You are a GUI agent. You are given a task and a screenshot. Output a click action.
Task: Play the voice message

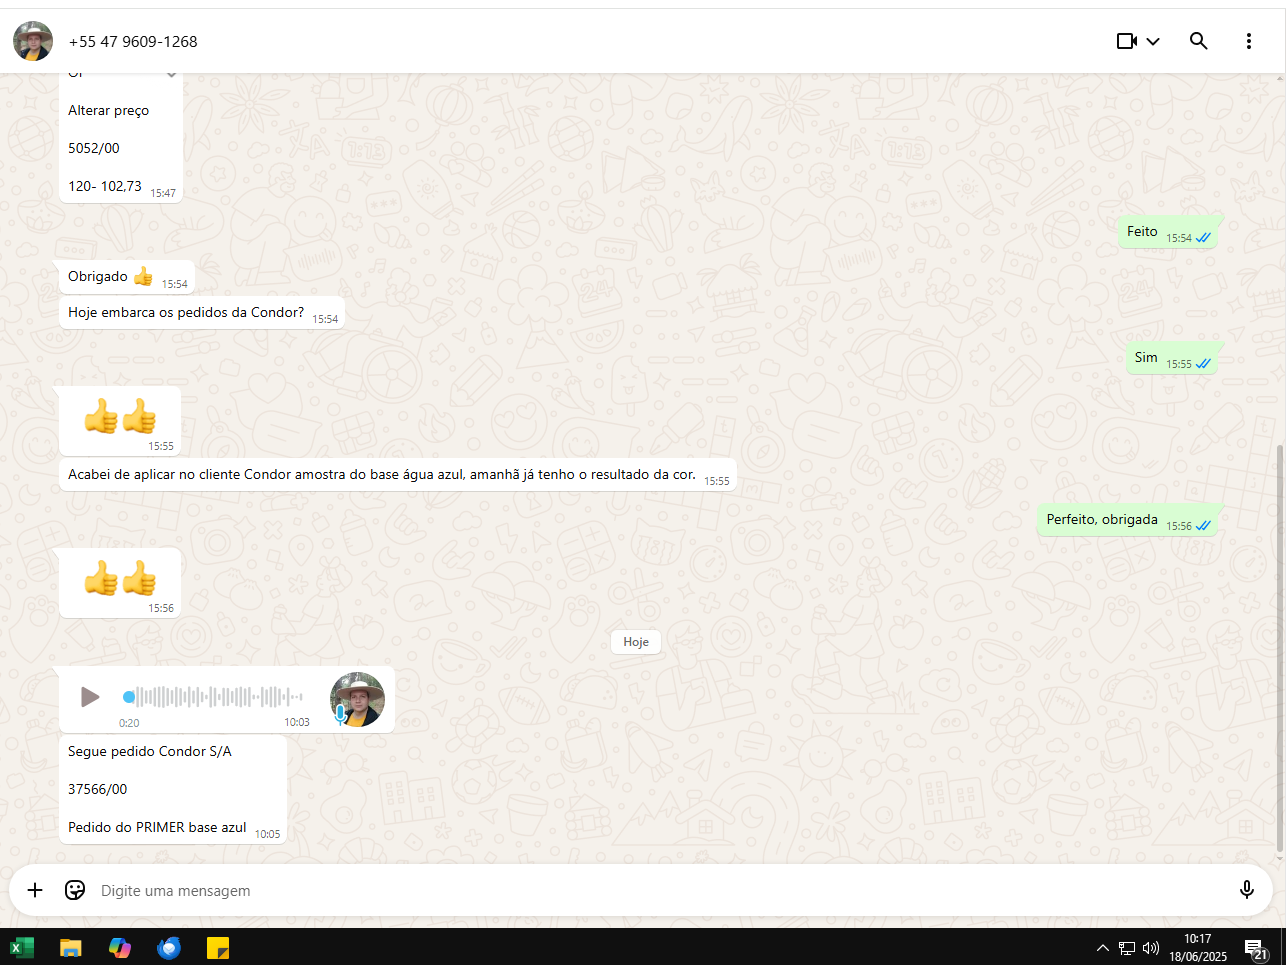coord(90,696)
